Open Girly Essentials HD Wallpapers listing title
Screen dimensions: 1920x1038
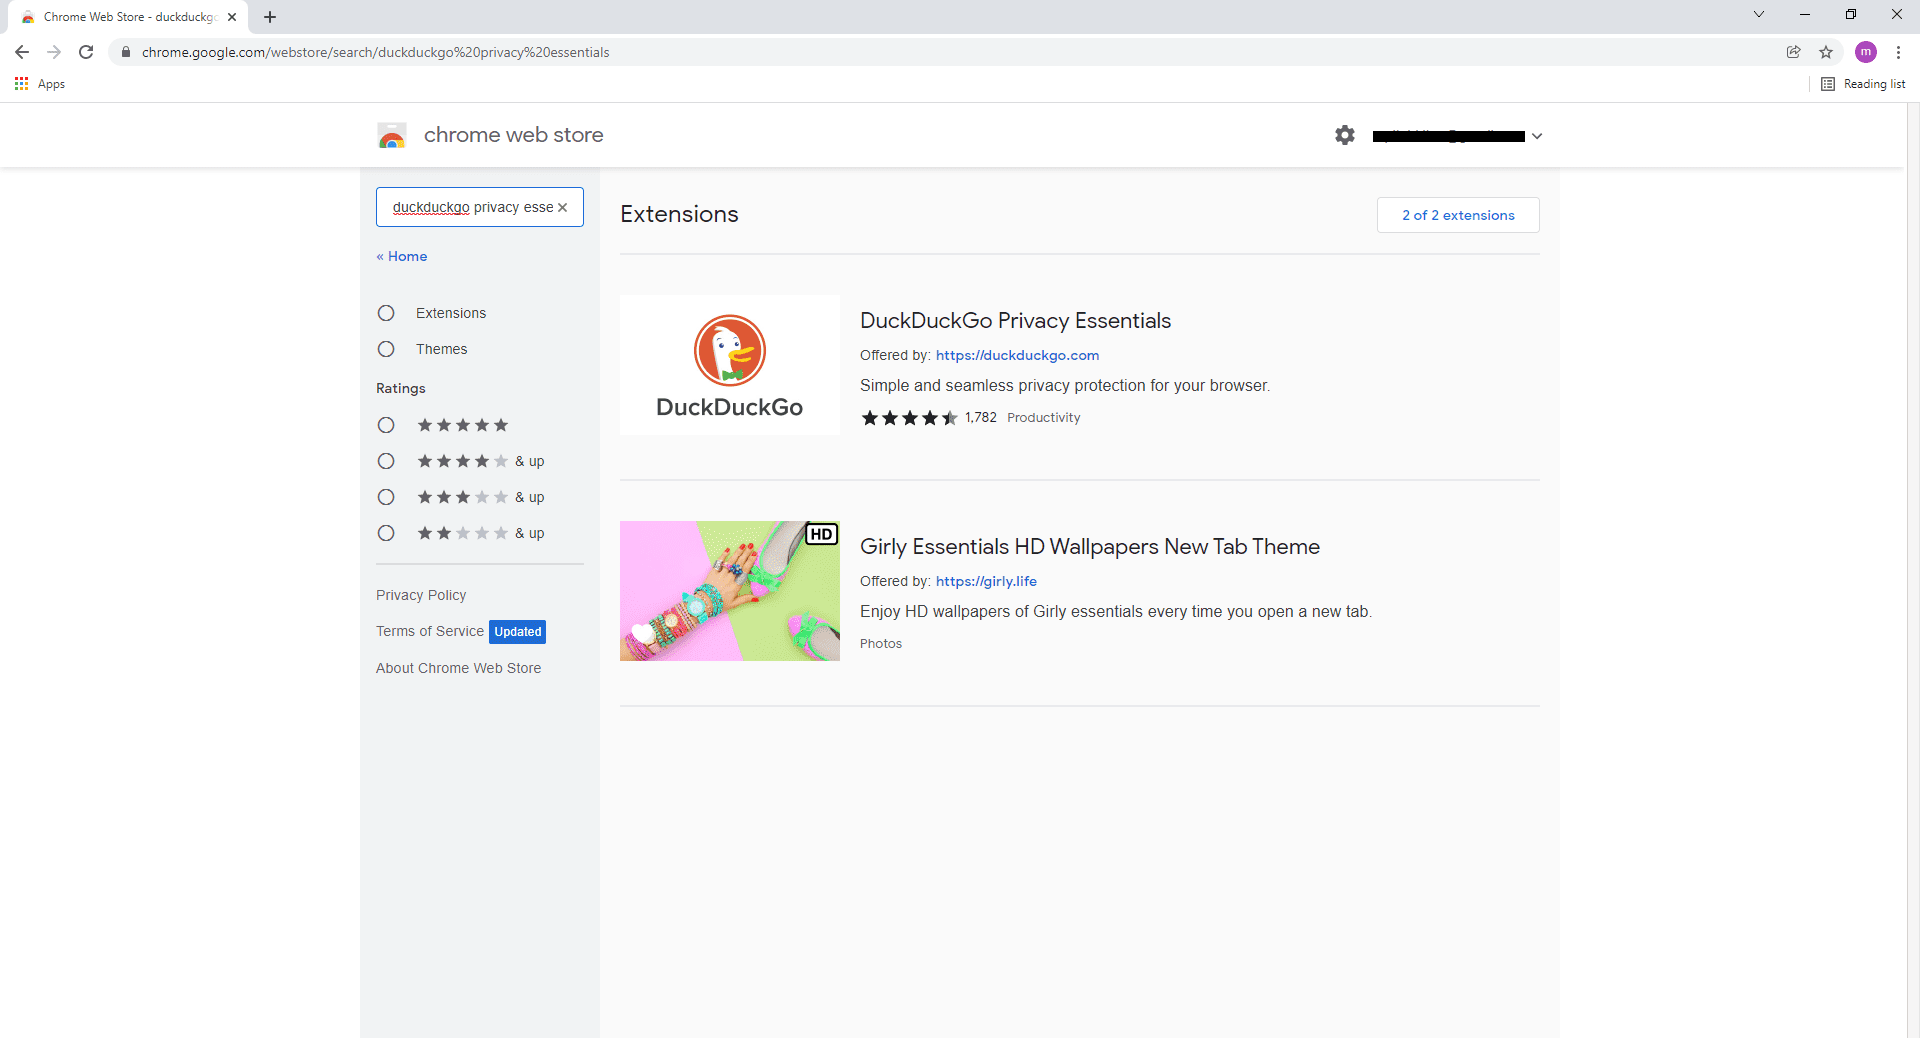click(1090, 546)
